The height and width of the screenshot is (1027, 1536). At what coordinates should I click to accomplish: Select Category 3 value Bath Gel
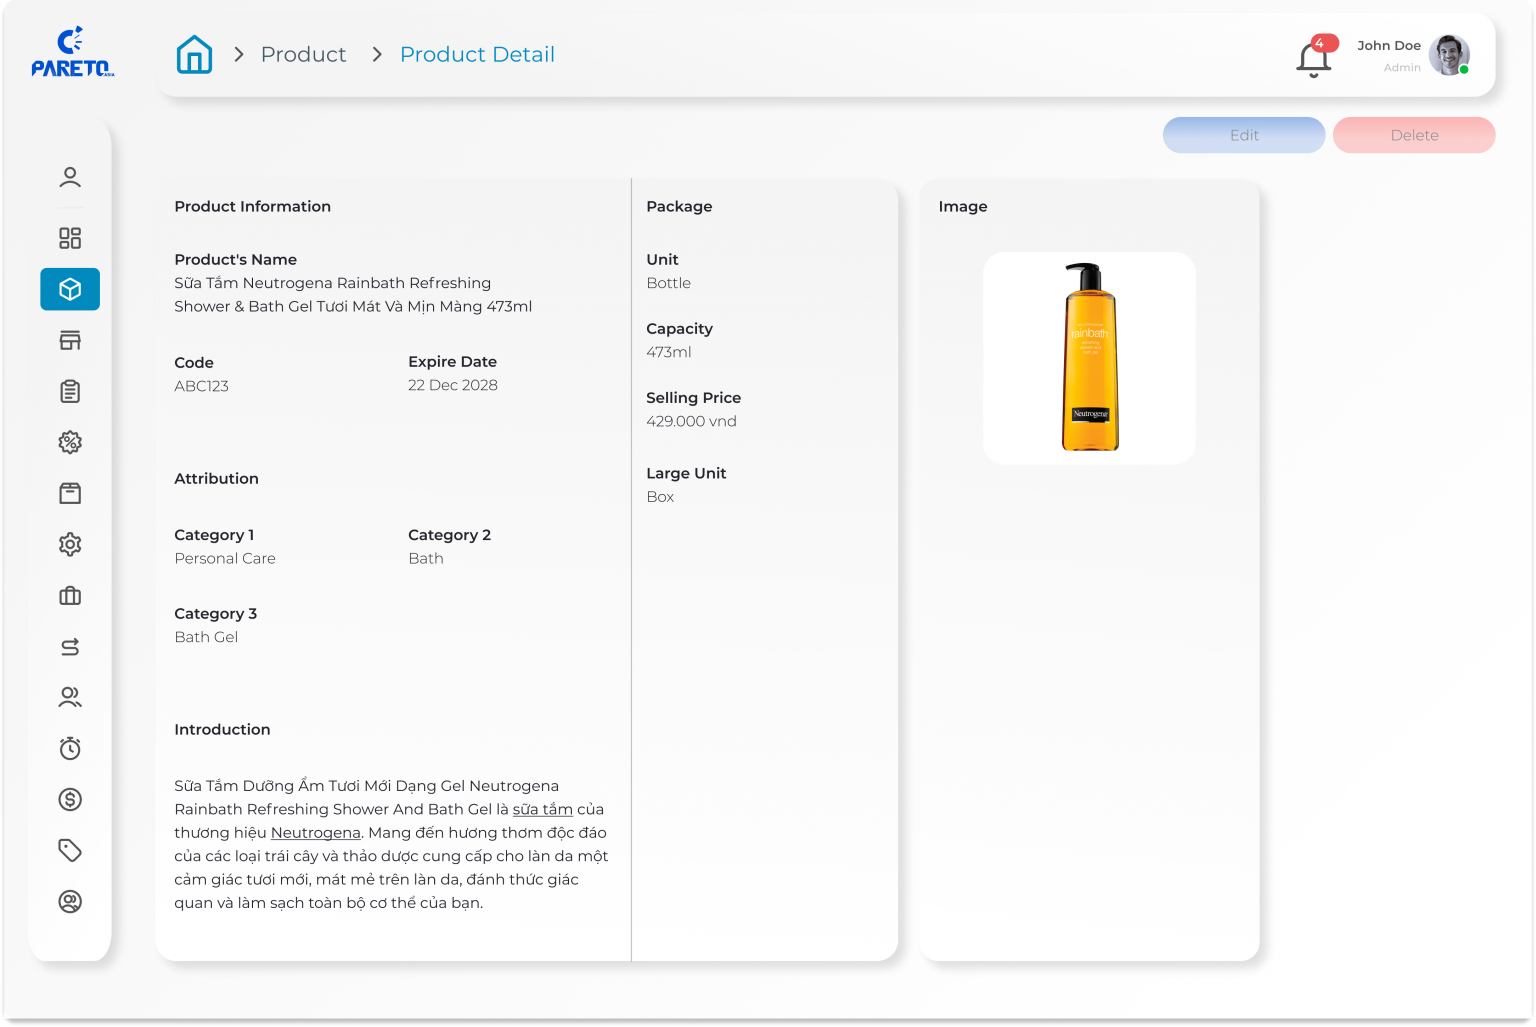(206, 637)
